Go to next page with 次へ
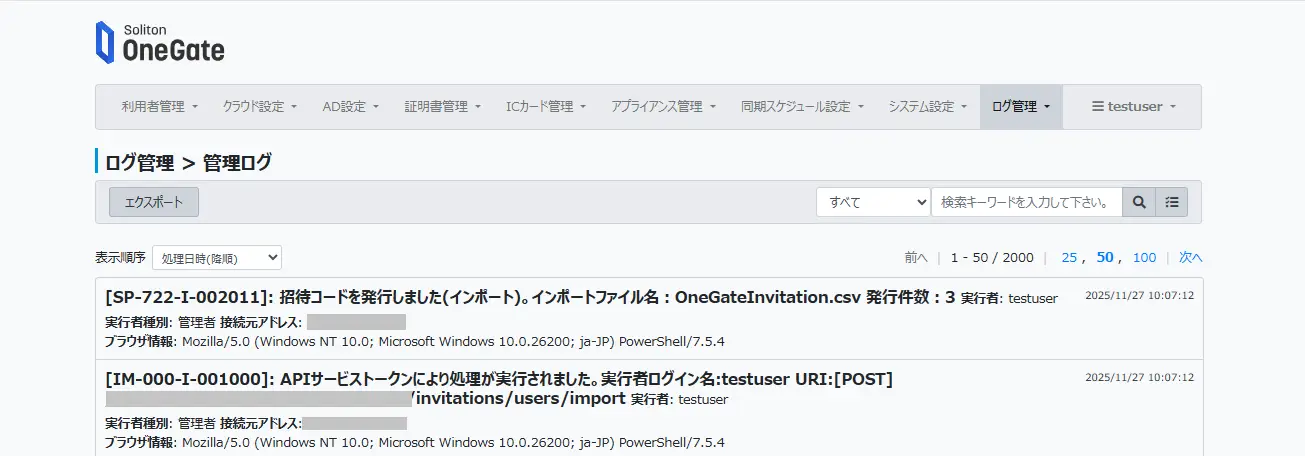1305x456 pixels. [x=1190, y=258]
